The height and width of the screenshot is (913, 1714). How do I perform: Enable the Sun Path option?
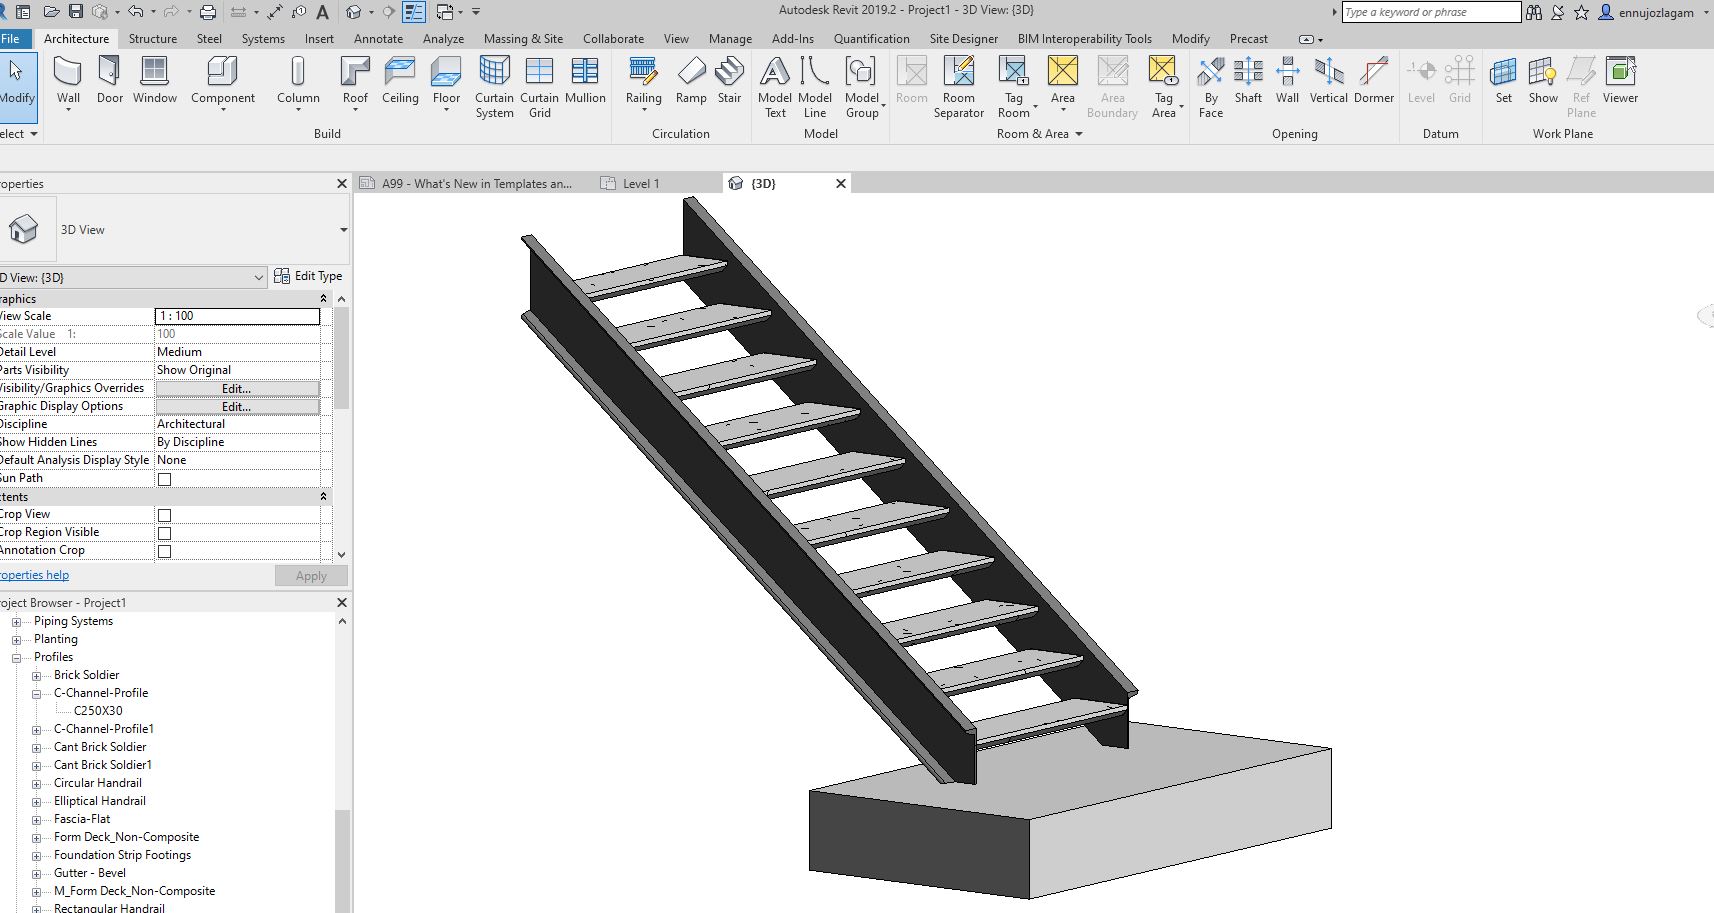[x=163, y=478]
